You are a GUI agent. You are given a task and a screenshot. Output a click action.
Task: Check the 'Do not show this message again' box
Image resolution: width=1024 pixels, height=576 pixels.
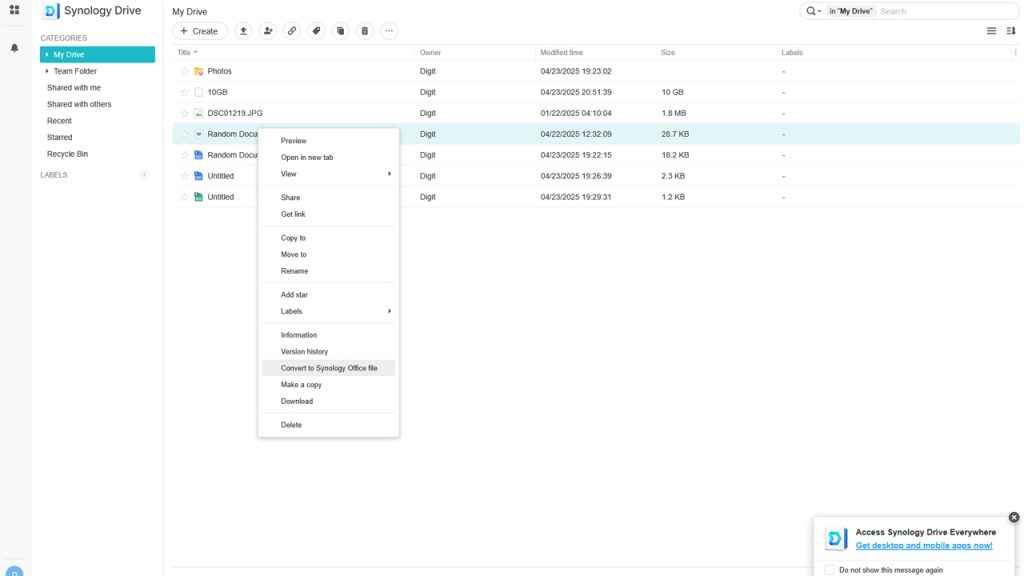click(830, 569)
